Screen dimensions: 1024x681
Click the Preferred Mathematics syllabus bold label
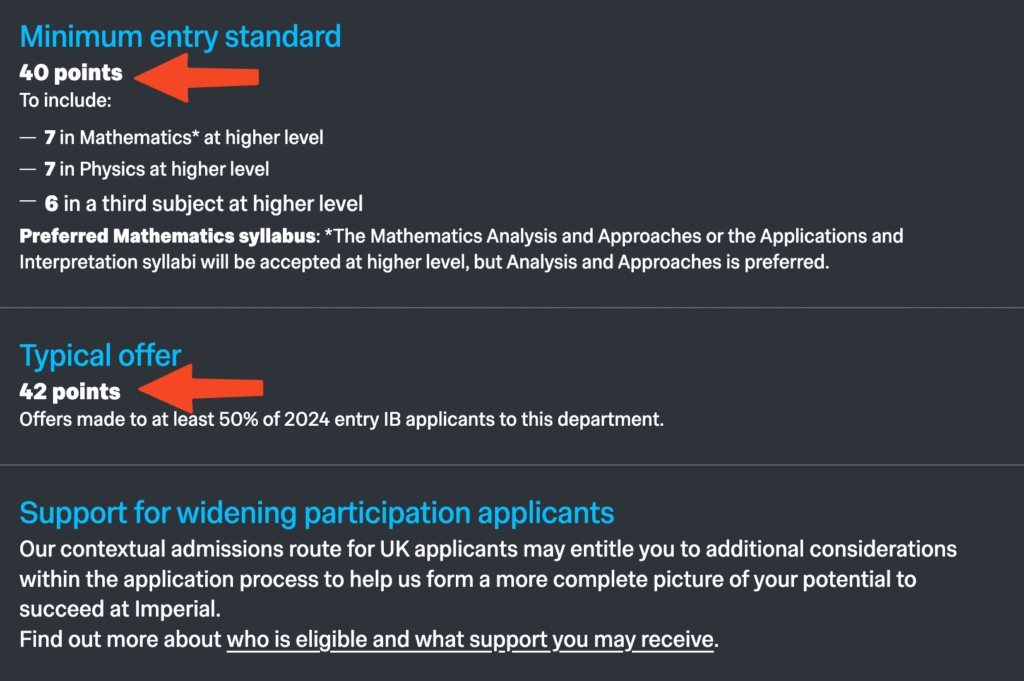click(168, 236)
